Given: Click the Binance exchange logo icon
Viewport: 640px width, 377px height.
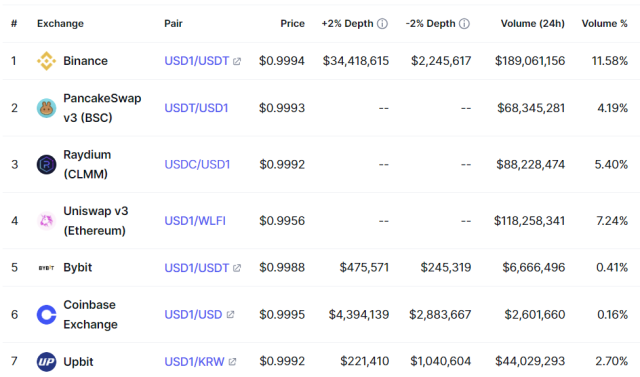Looking at the screenshot, I should click(x=47, y=61).
